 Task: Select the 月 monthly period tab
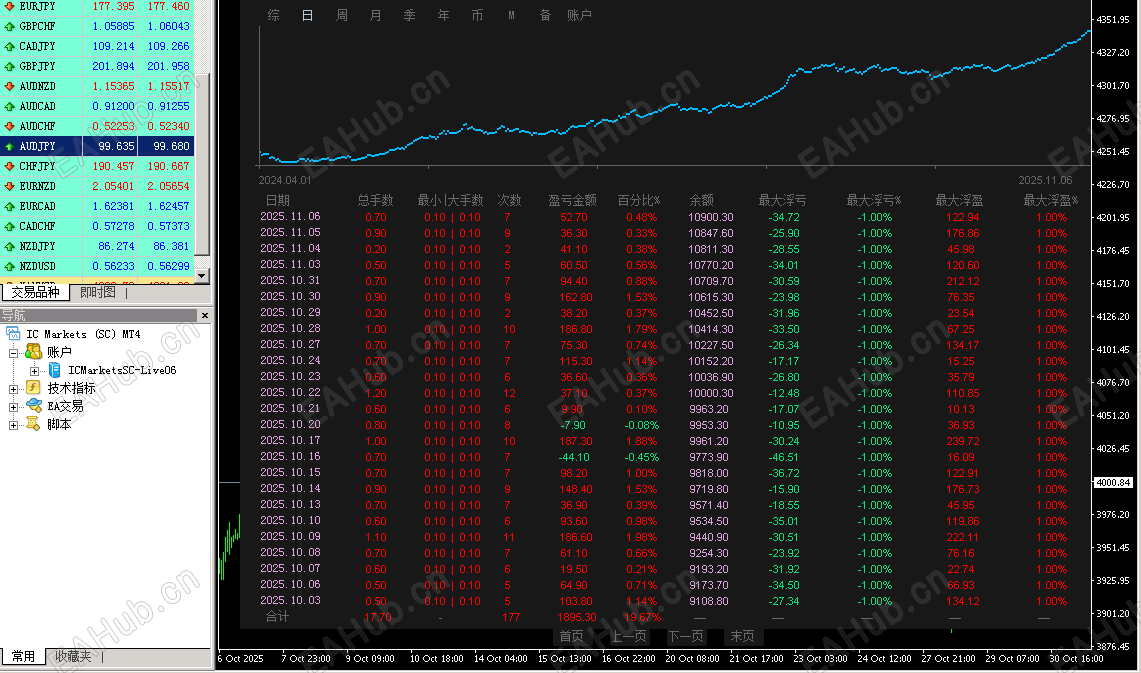tap(375, 15)
